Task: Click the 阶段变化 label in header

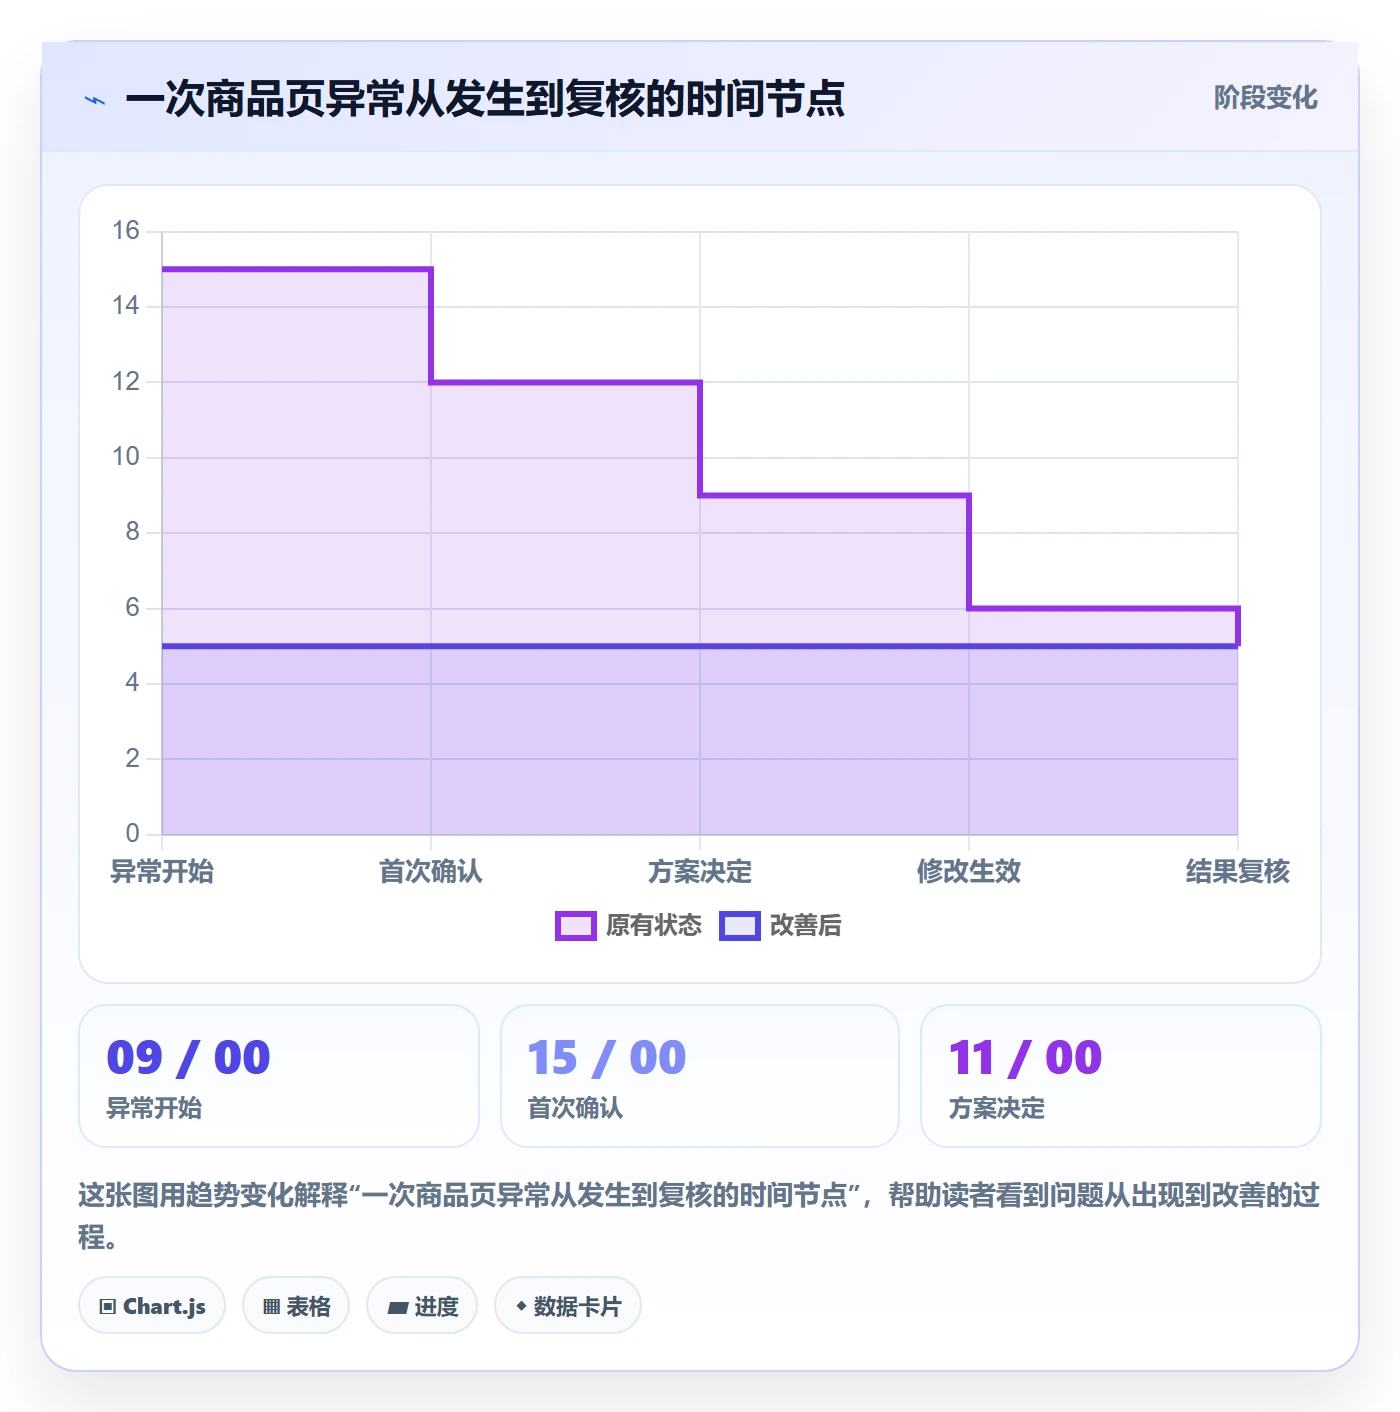Action: click(1266, 98)
